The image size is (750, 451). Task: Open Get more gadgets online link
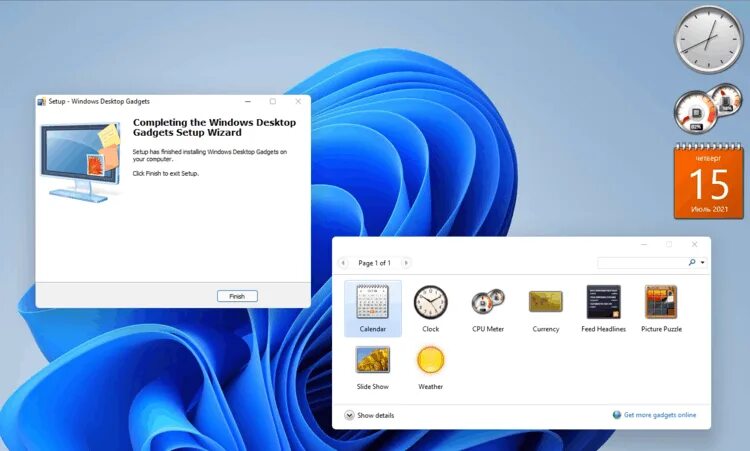(660, 415)
